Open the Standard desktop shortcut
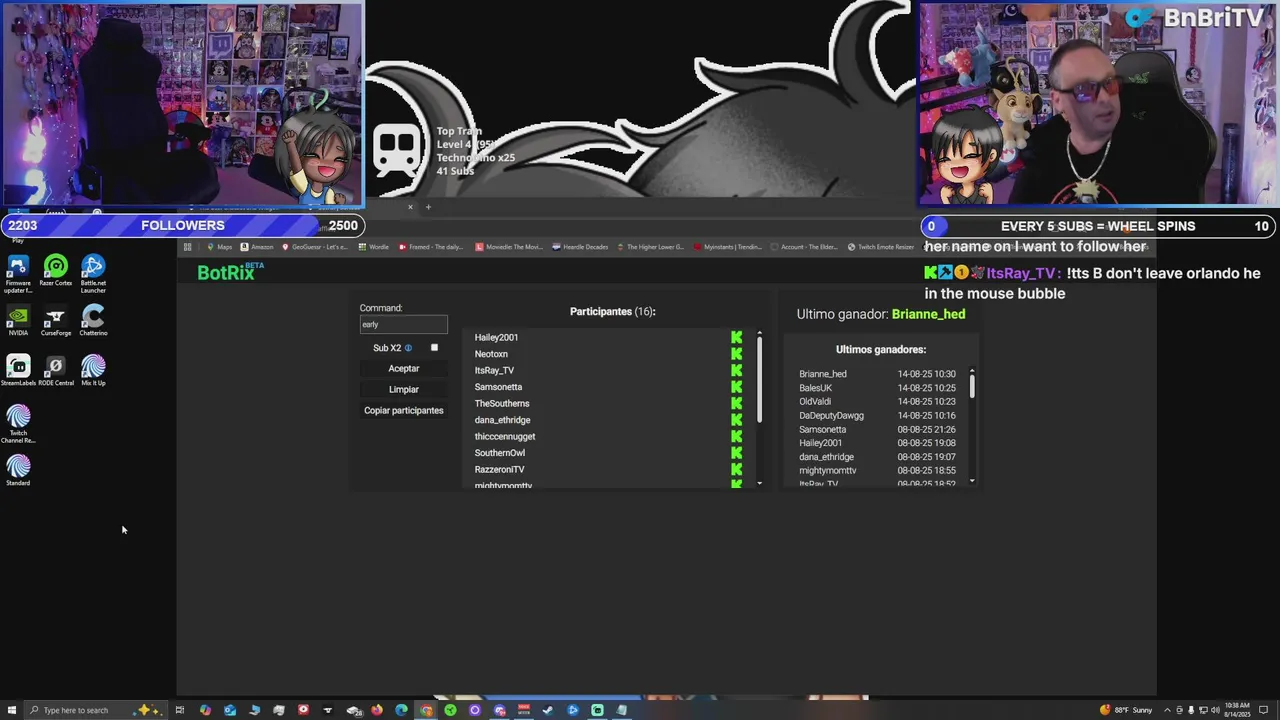Viewport: 1280px width, 720px height. (18, 471)
